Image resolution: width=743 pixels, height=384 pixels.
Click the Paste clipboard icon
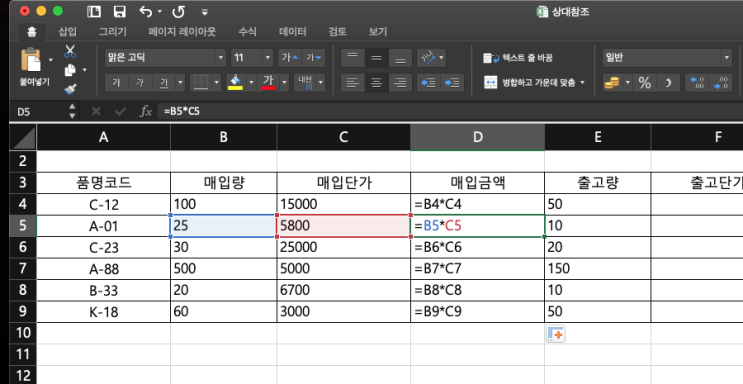pos(31,60)
